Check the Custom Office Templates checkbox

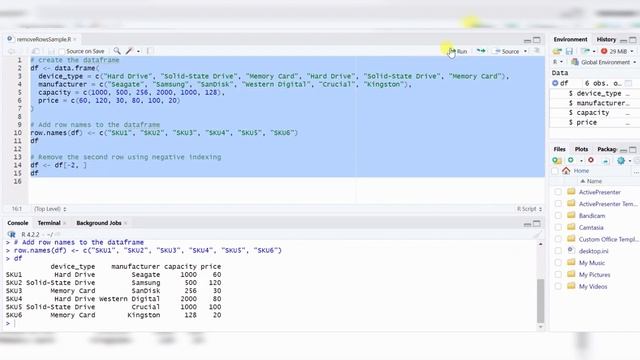558,239
